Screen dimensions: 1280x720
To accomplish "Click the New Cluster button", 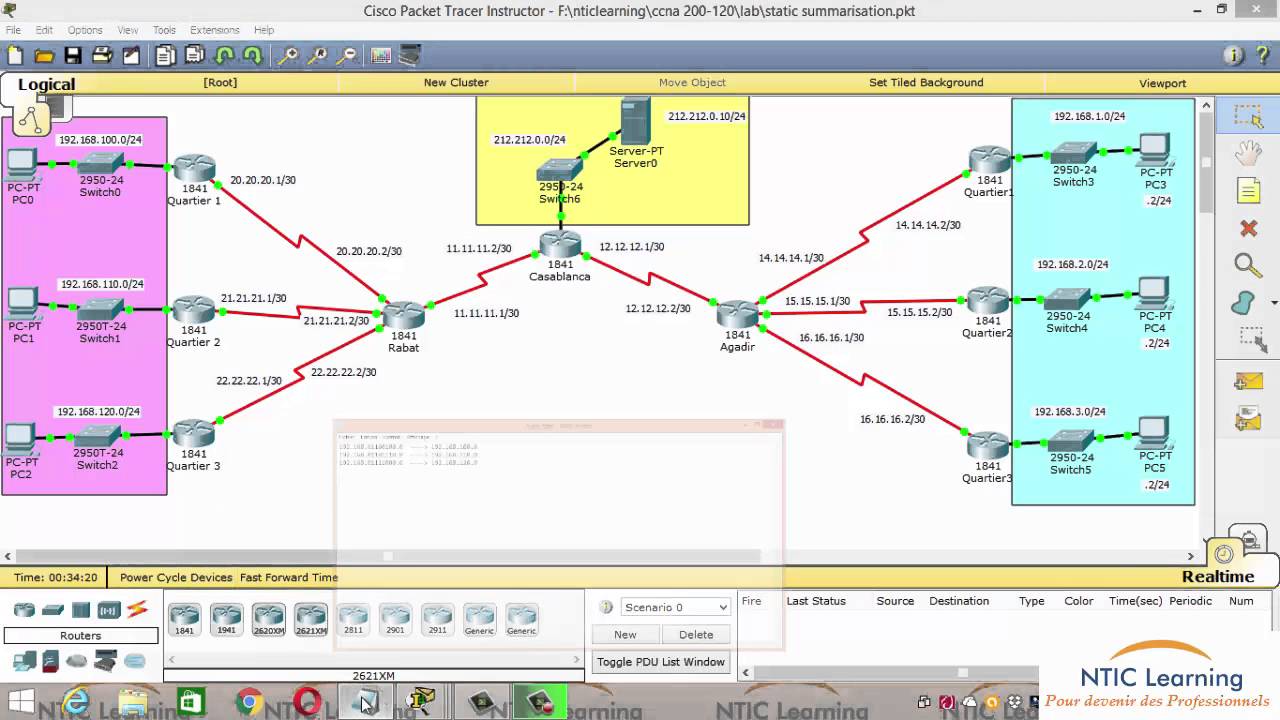I will pyautogui.click(x=456, y=83).
